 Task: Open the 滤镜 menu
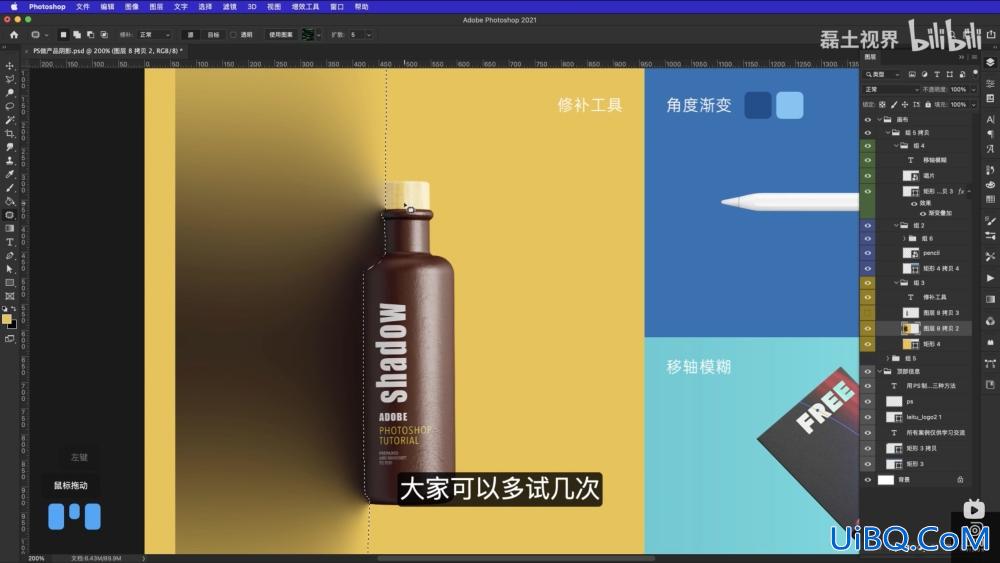[230, 6]
